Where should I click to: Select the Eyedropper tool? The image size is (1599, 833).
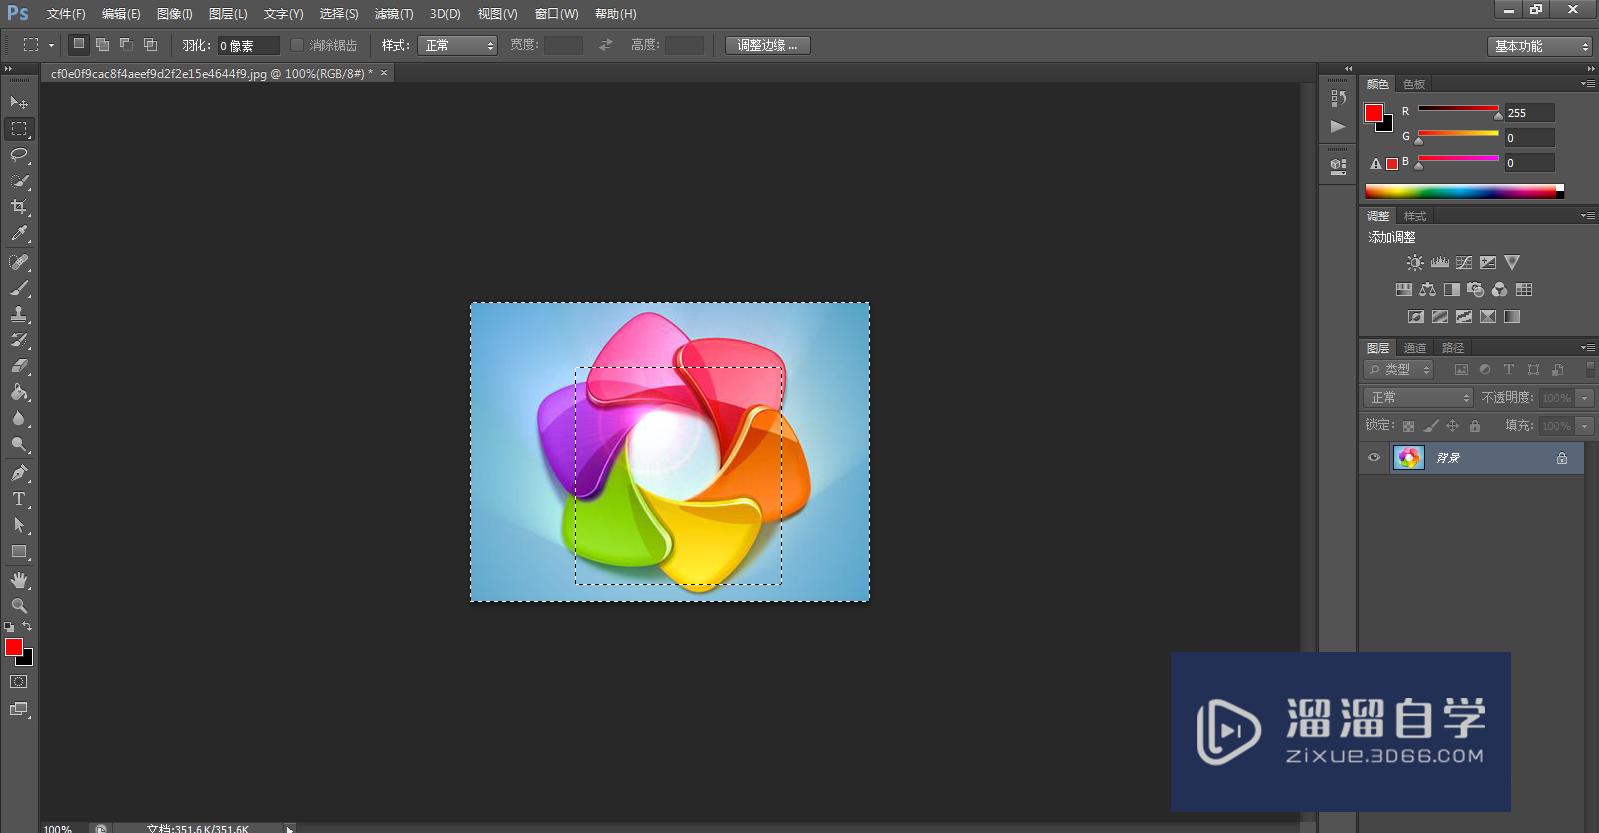(x=19, y=234)
